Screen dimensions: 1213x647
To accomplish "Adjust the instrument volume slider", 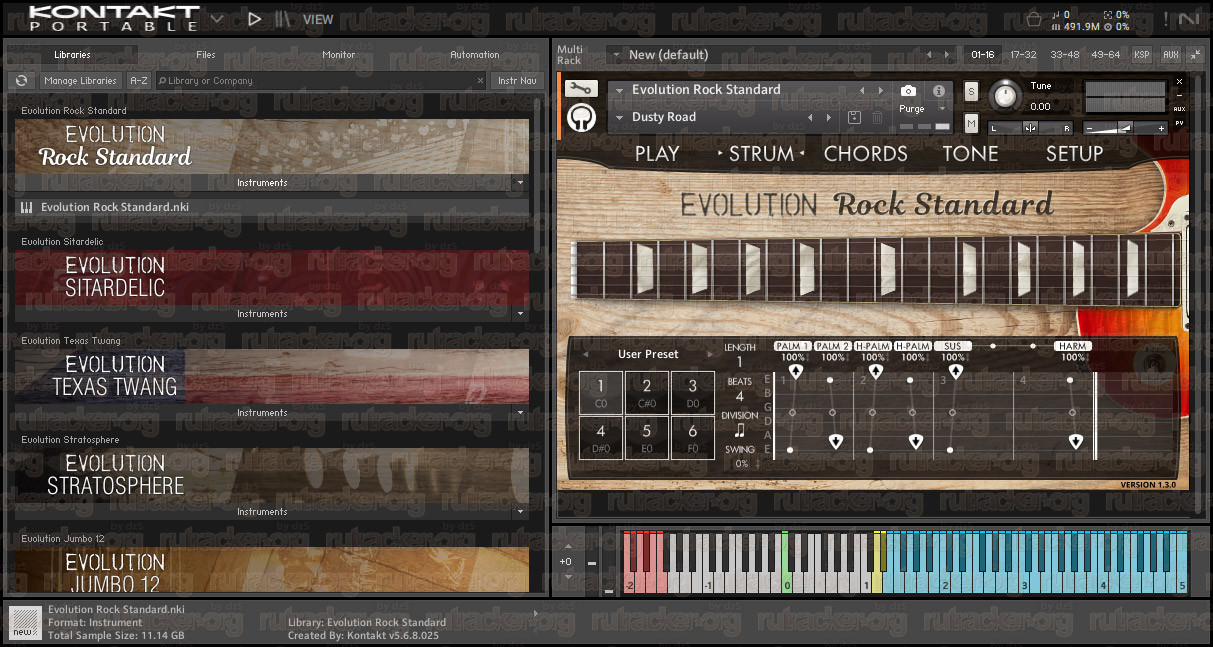I will 1126,128.
